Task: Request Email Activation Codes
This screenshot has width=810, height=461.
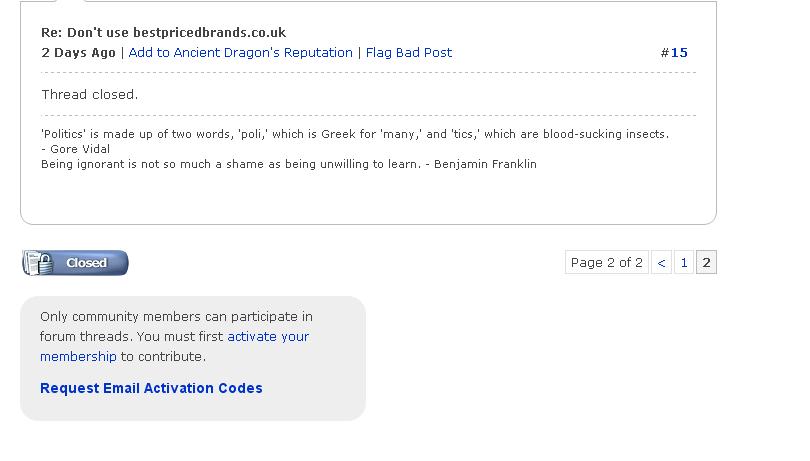Action: pos(151,388)
